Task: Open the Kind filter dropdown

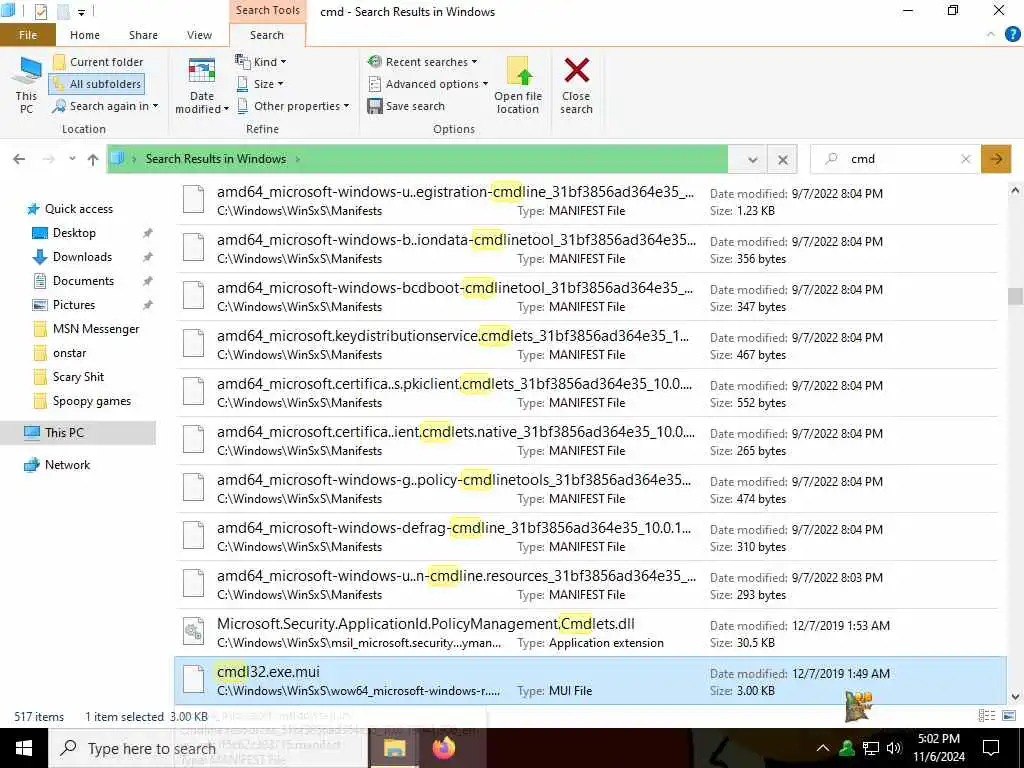Action: click(x=261, y=62)
